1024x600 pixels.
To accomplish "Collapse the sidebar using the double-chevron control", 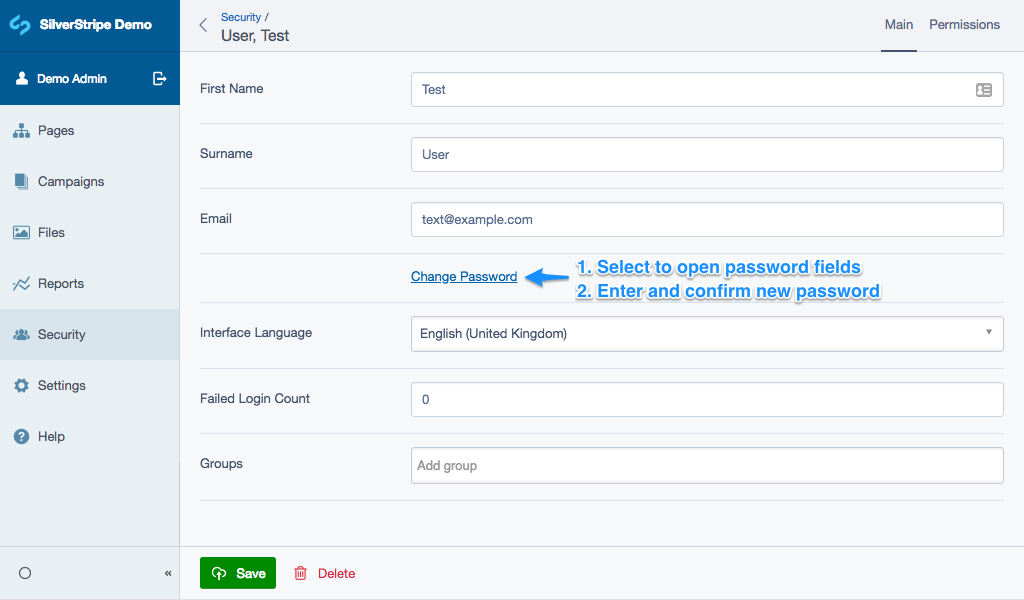I will pyautogui.click(x=167, y=573).
